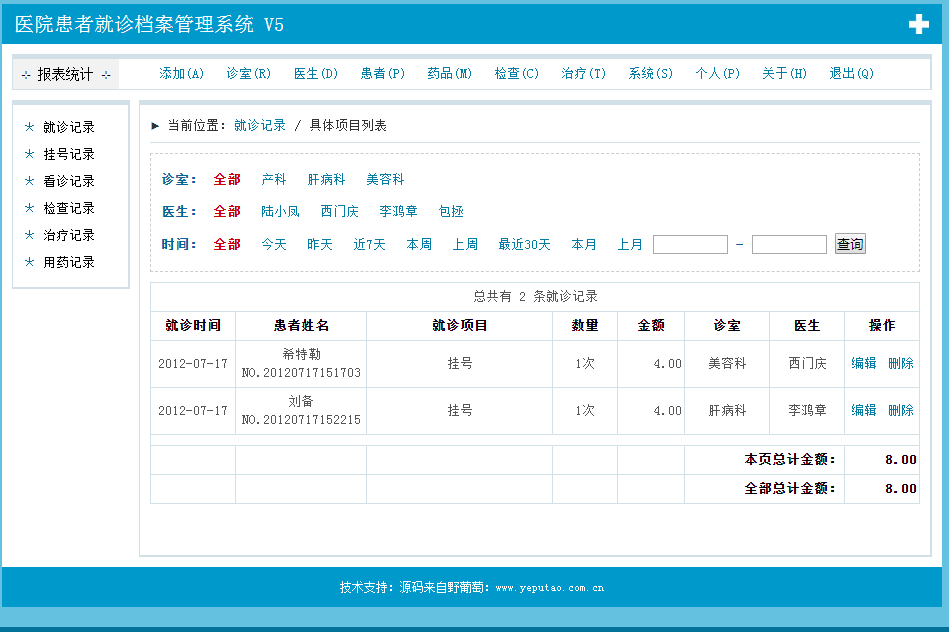Expand the 检查(C) menu

(516, 74)
